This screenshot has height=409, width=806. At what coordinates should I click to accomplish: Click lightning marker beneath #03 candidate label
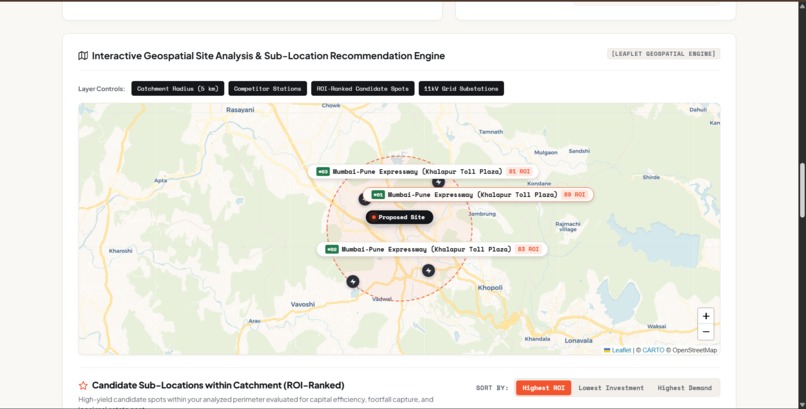coord(438,182)
